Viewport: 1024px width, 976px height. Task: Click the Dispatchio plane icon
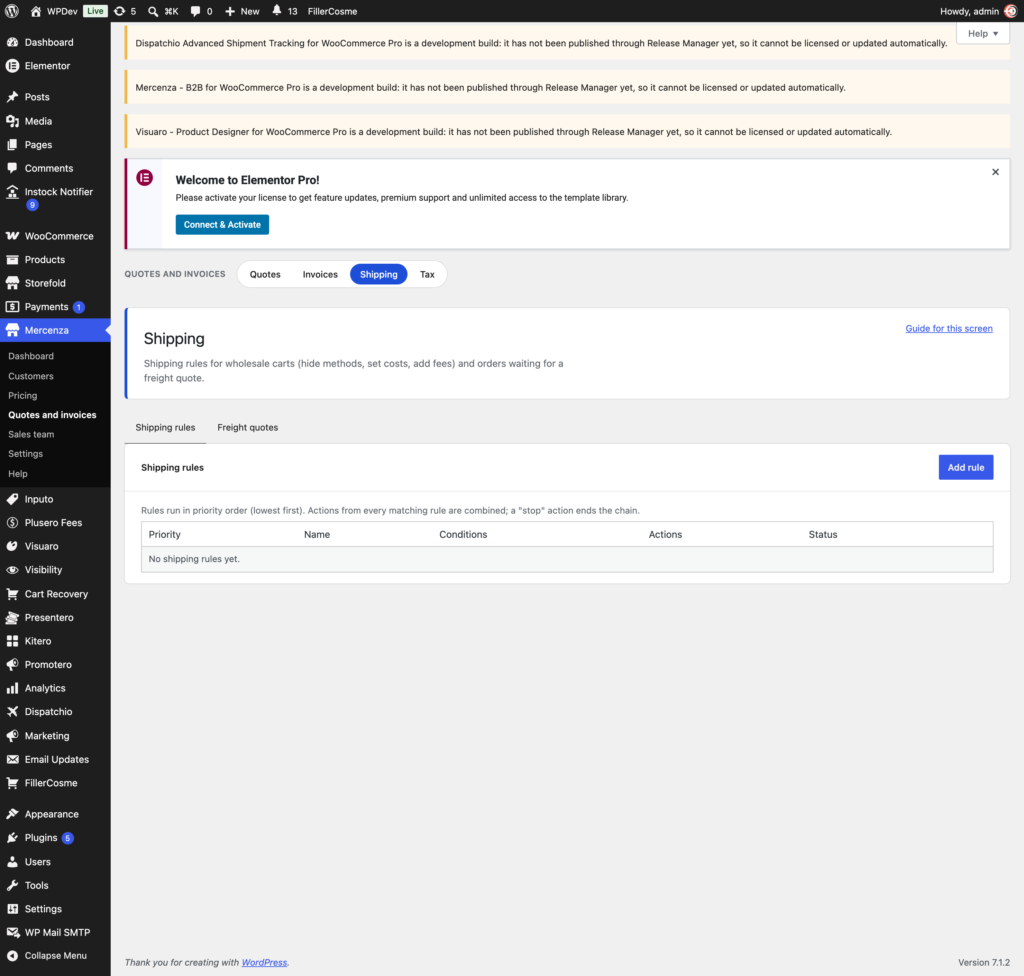coord(12,711)
